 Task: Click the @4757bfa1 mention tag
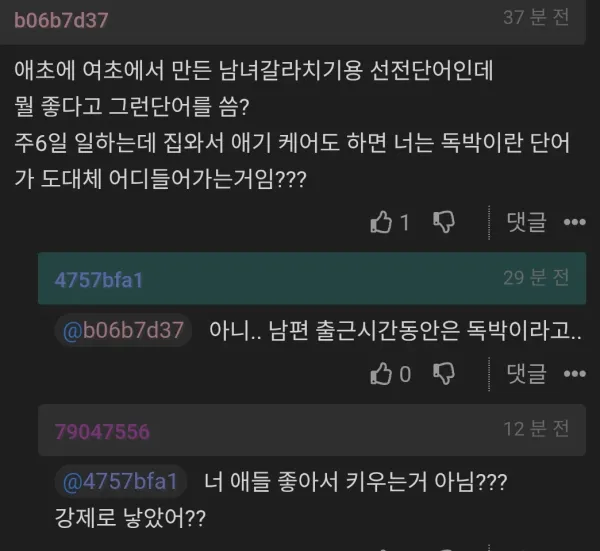pos(120,481)
